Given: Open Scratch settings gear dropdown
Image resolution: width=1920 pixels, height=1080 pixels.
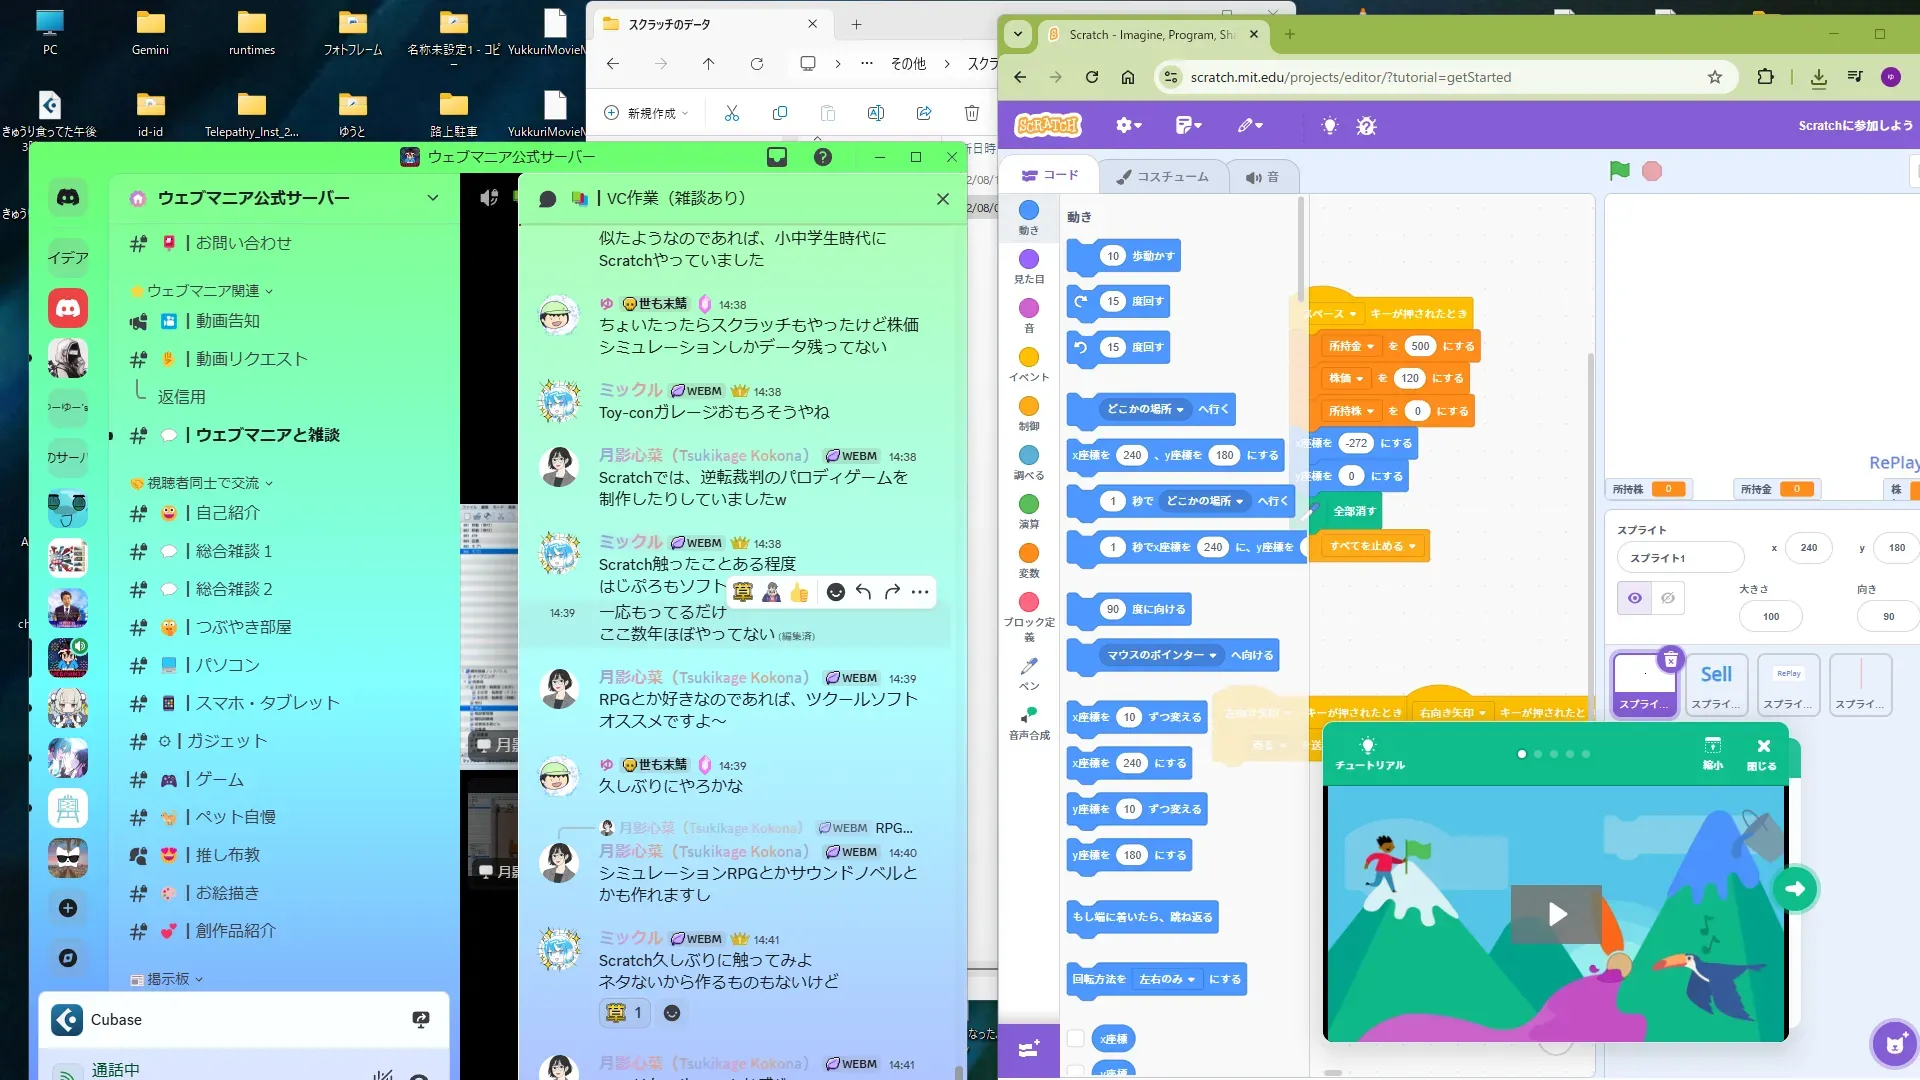Looking at the screenshot, I should coord(1128,126).
